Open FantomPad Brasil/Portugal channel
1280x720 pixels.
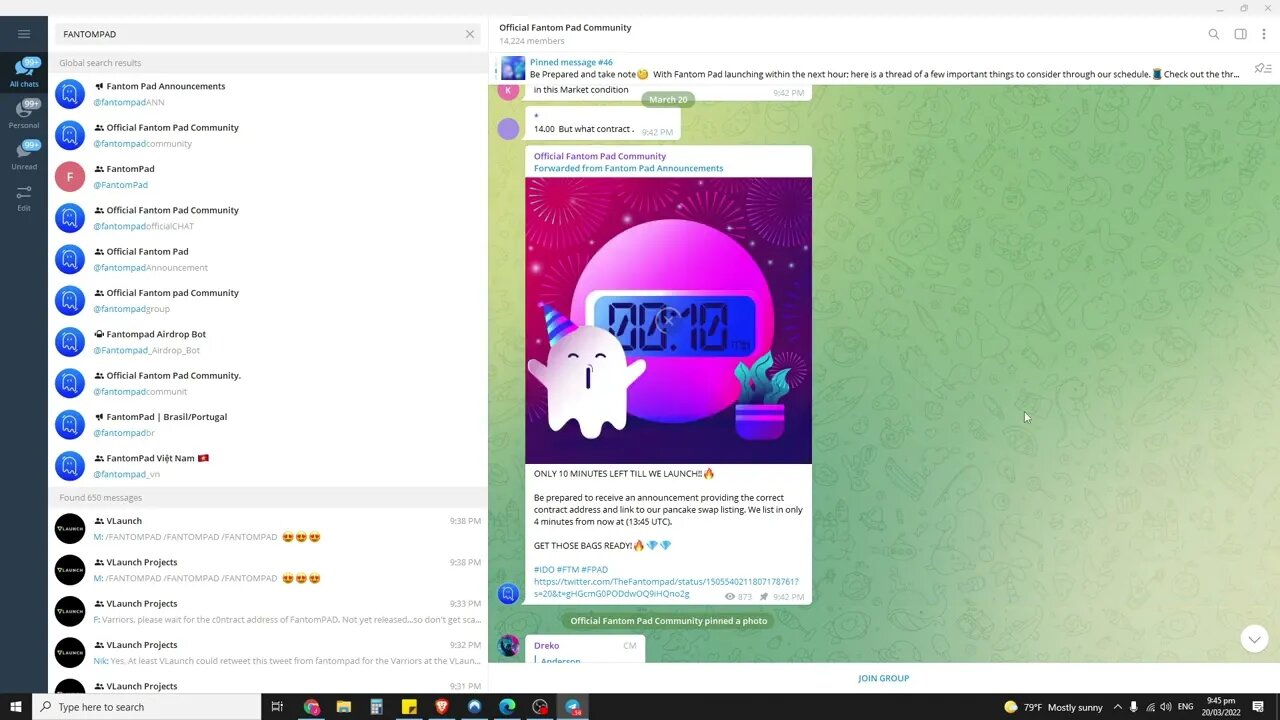click(x=268, y=424)
